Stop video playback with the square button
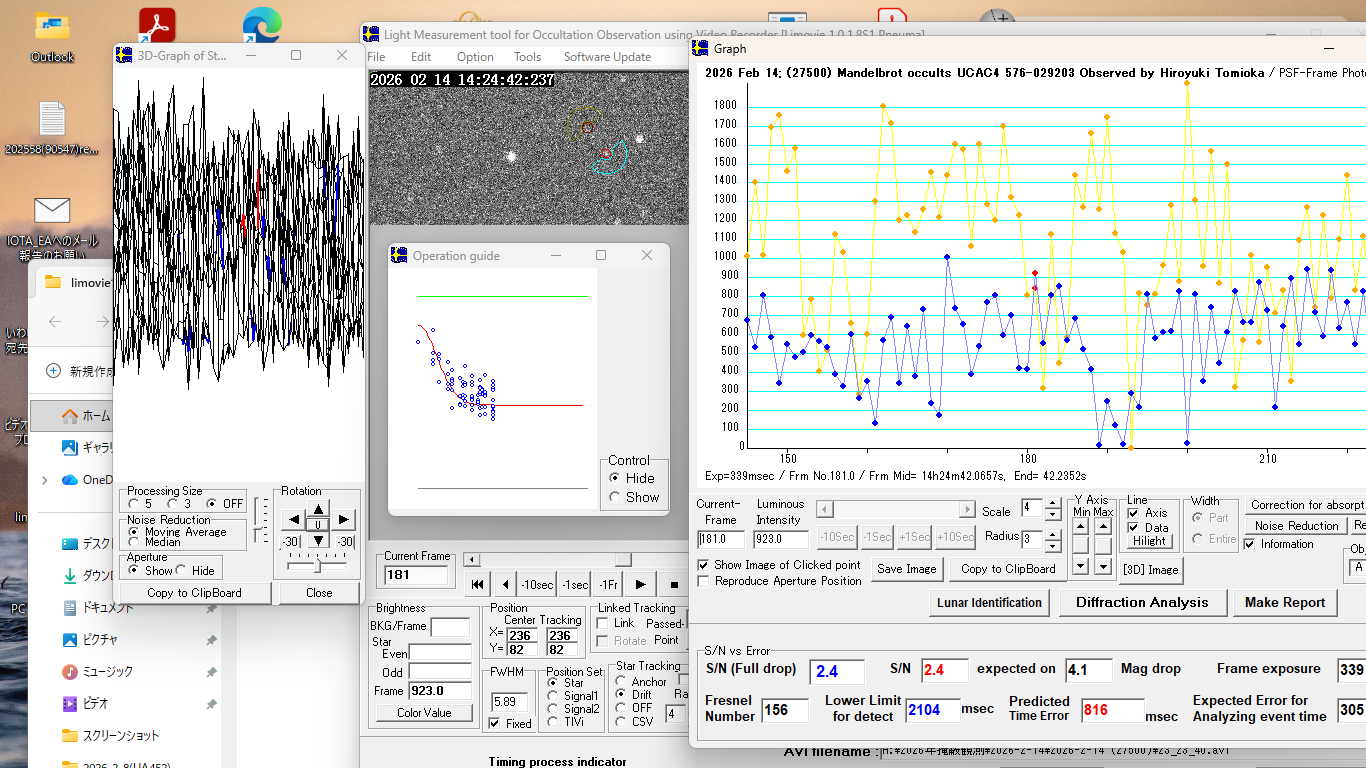 (674, 585)
